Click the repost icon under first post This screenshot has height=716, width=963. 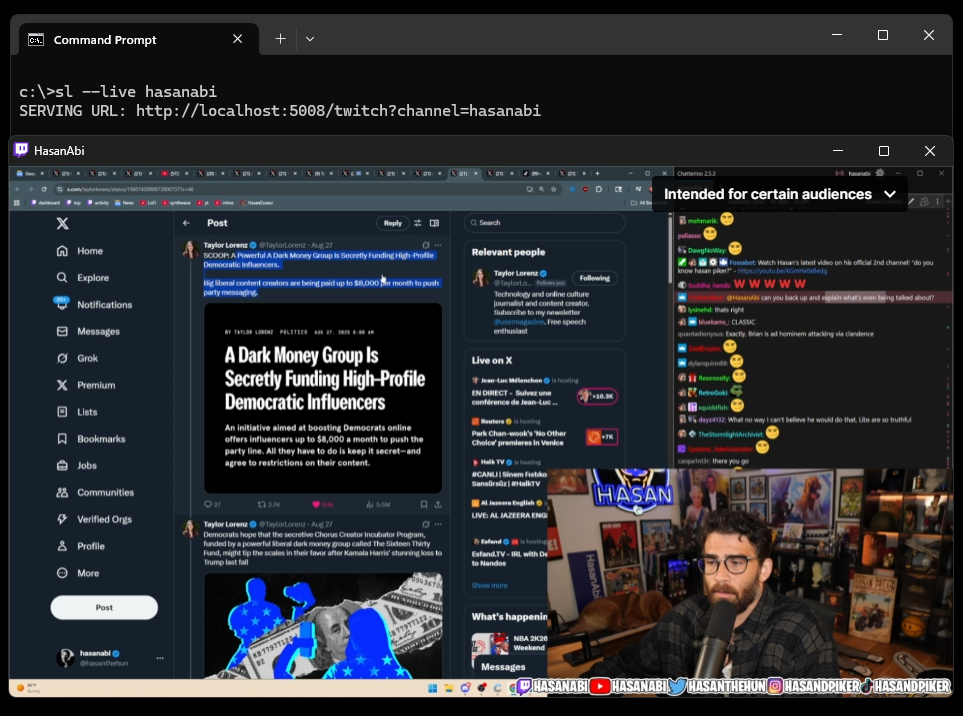pos(262,504)
